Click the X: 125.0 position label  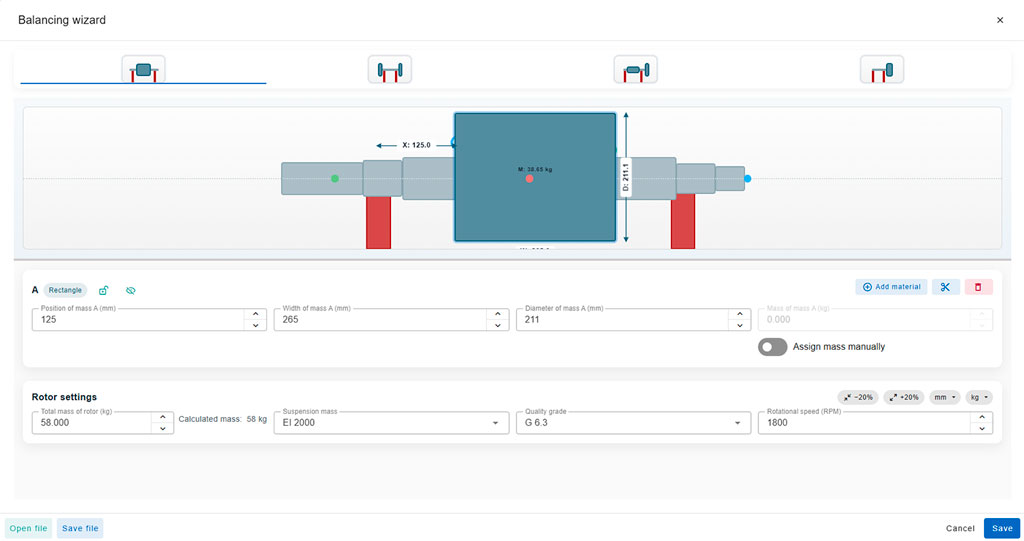point(416,145)
